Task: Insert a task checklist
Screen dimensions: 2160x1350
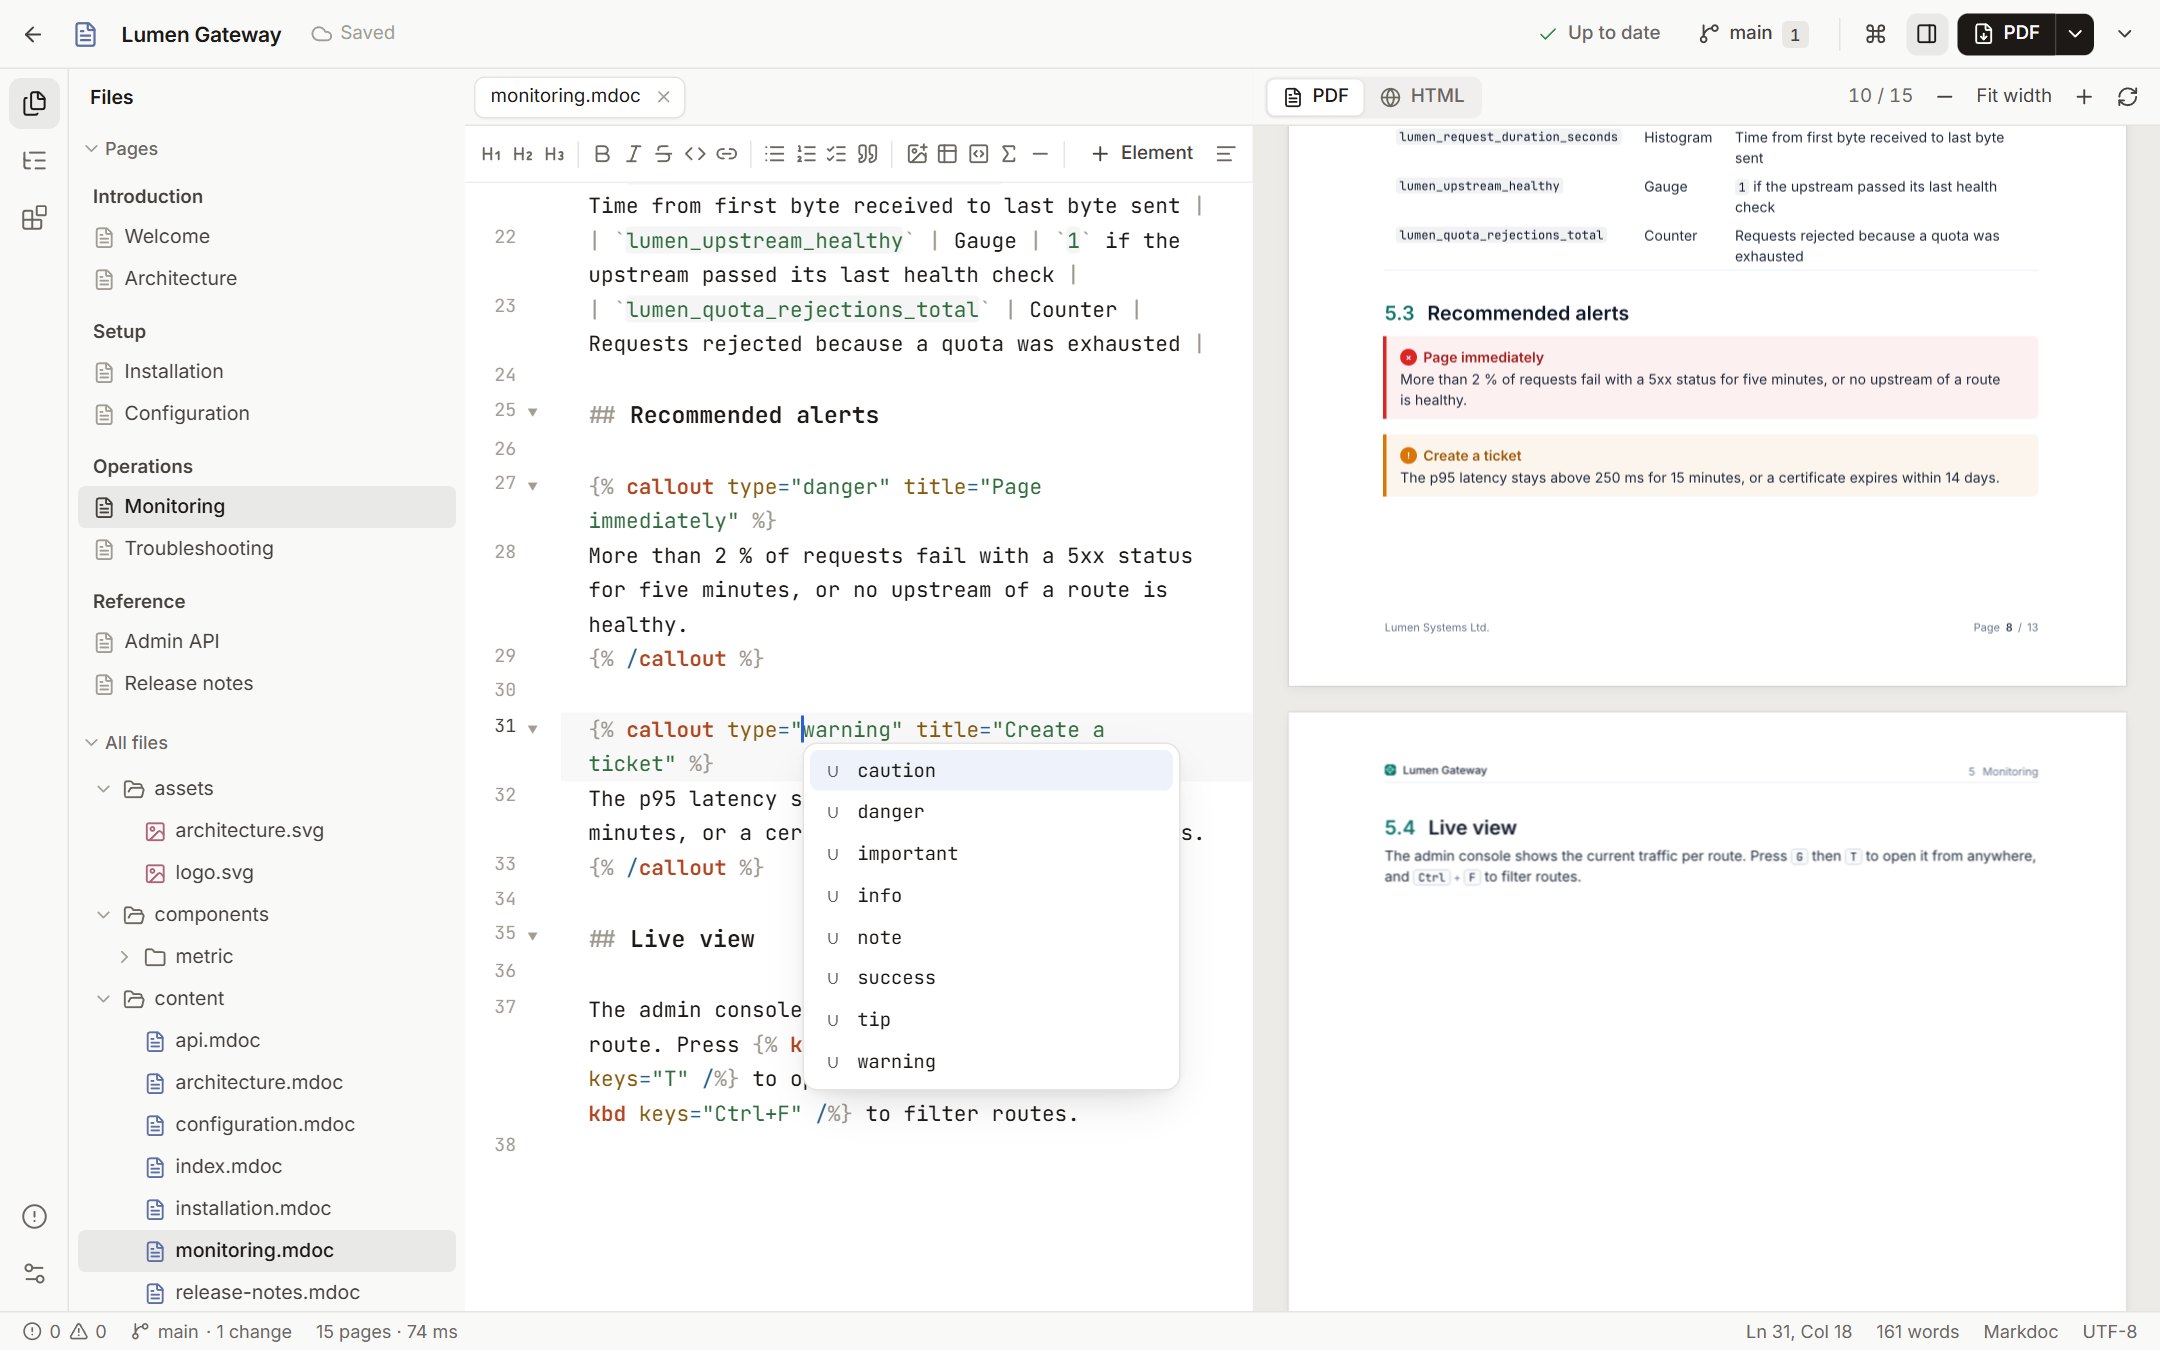Action: tap(836, 153)
